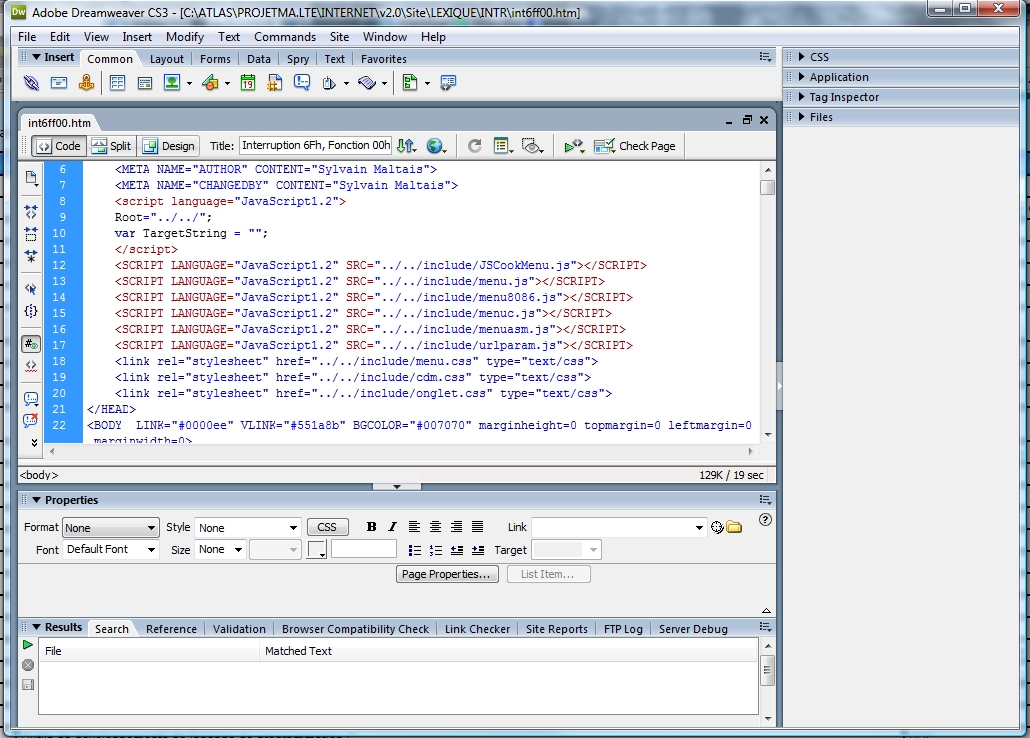Insert a table using the toolbar icon
Image resolution: width=1030 pixels, height=738 pixels.
click(x=118, y=83)
